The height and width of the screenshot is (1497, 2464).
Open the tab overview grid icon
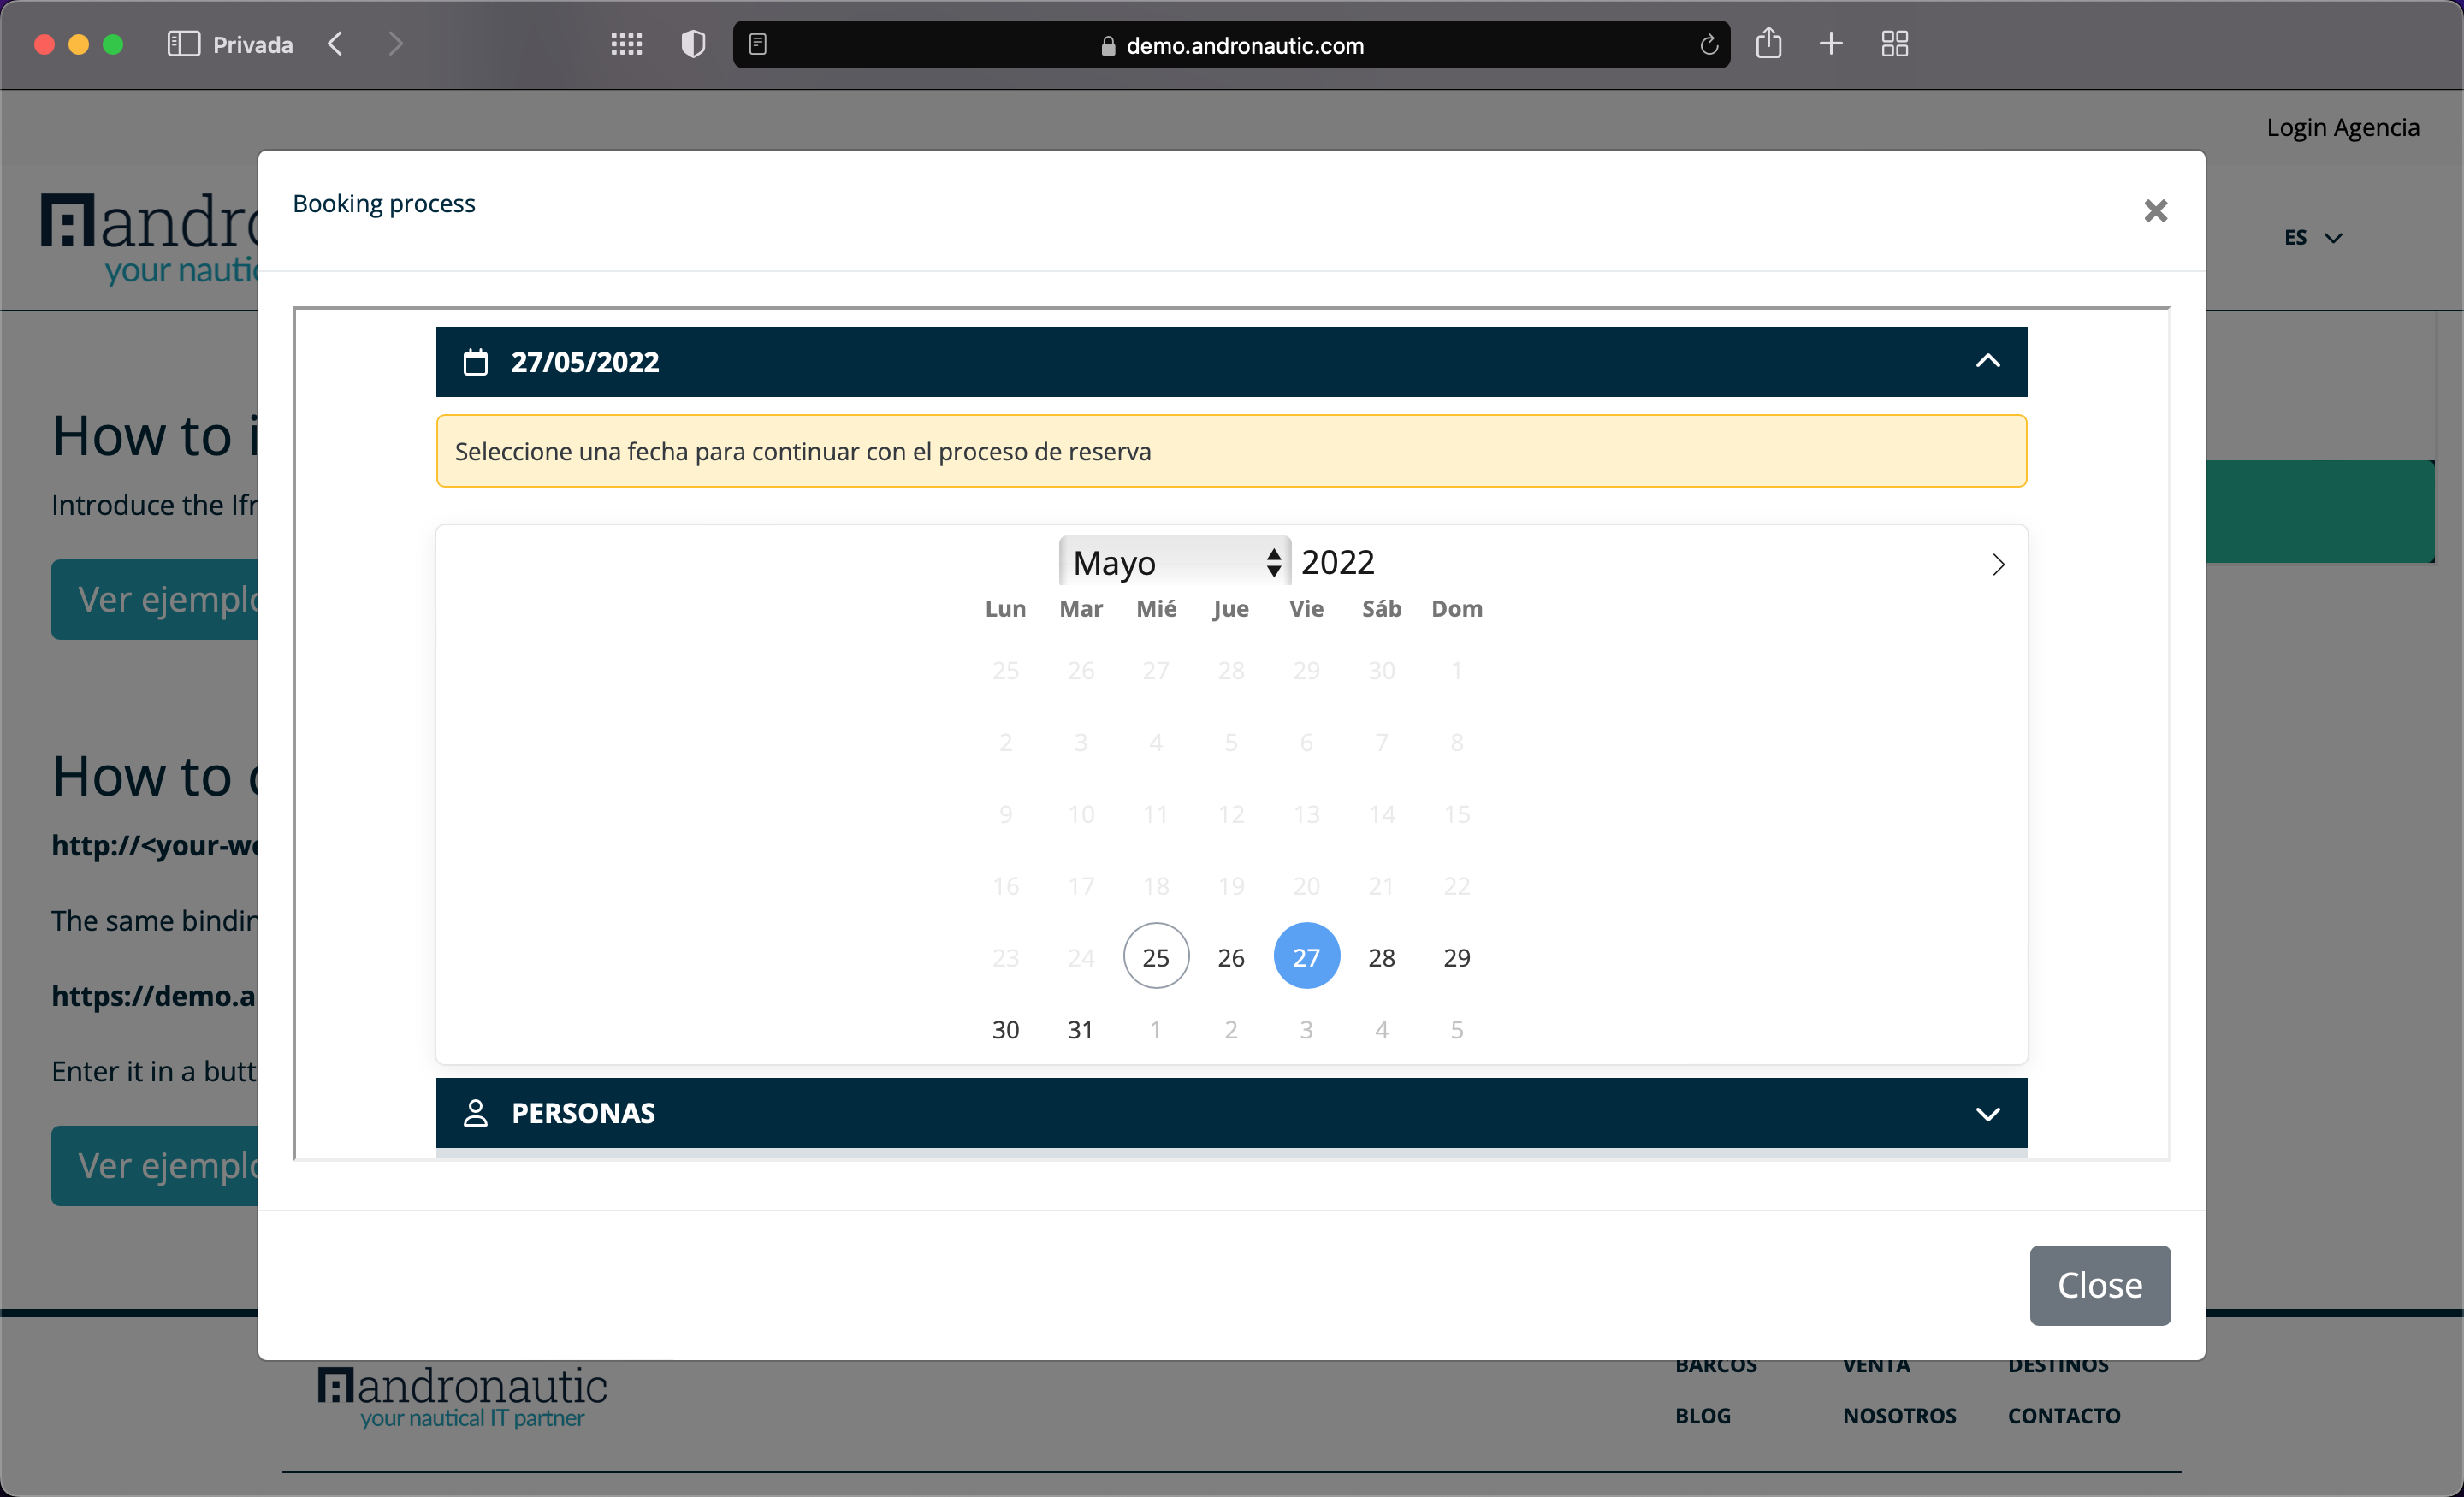1894,44
